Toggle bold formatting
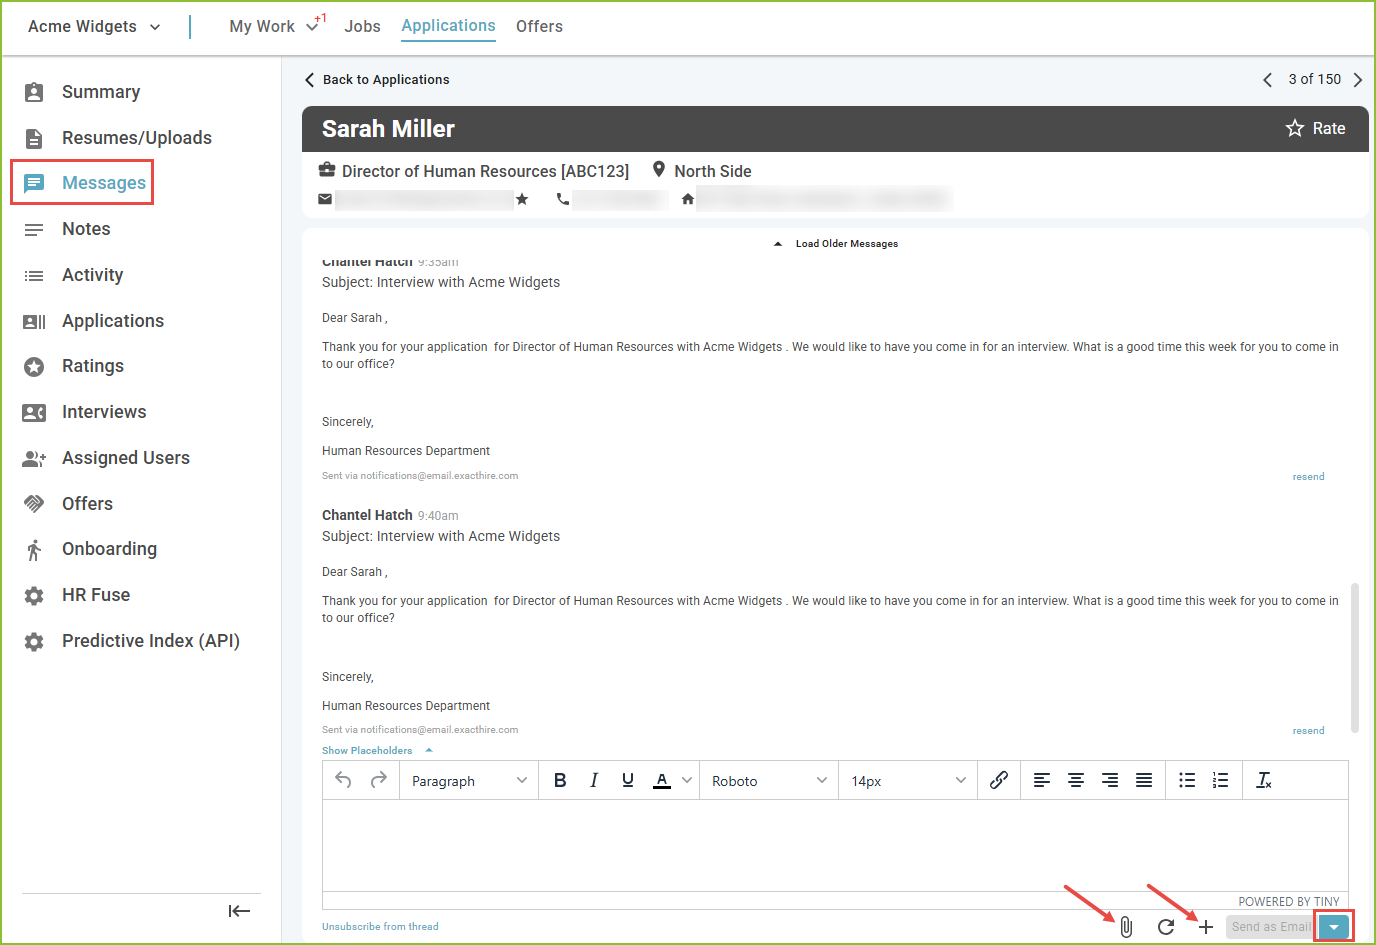Image resolution: width=1376 pixels, height=945 pixels. [560, 780]
